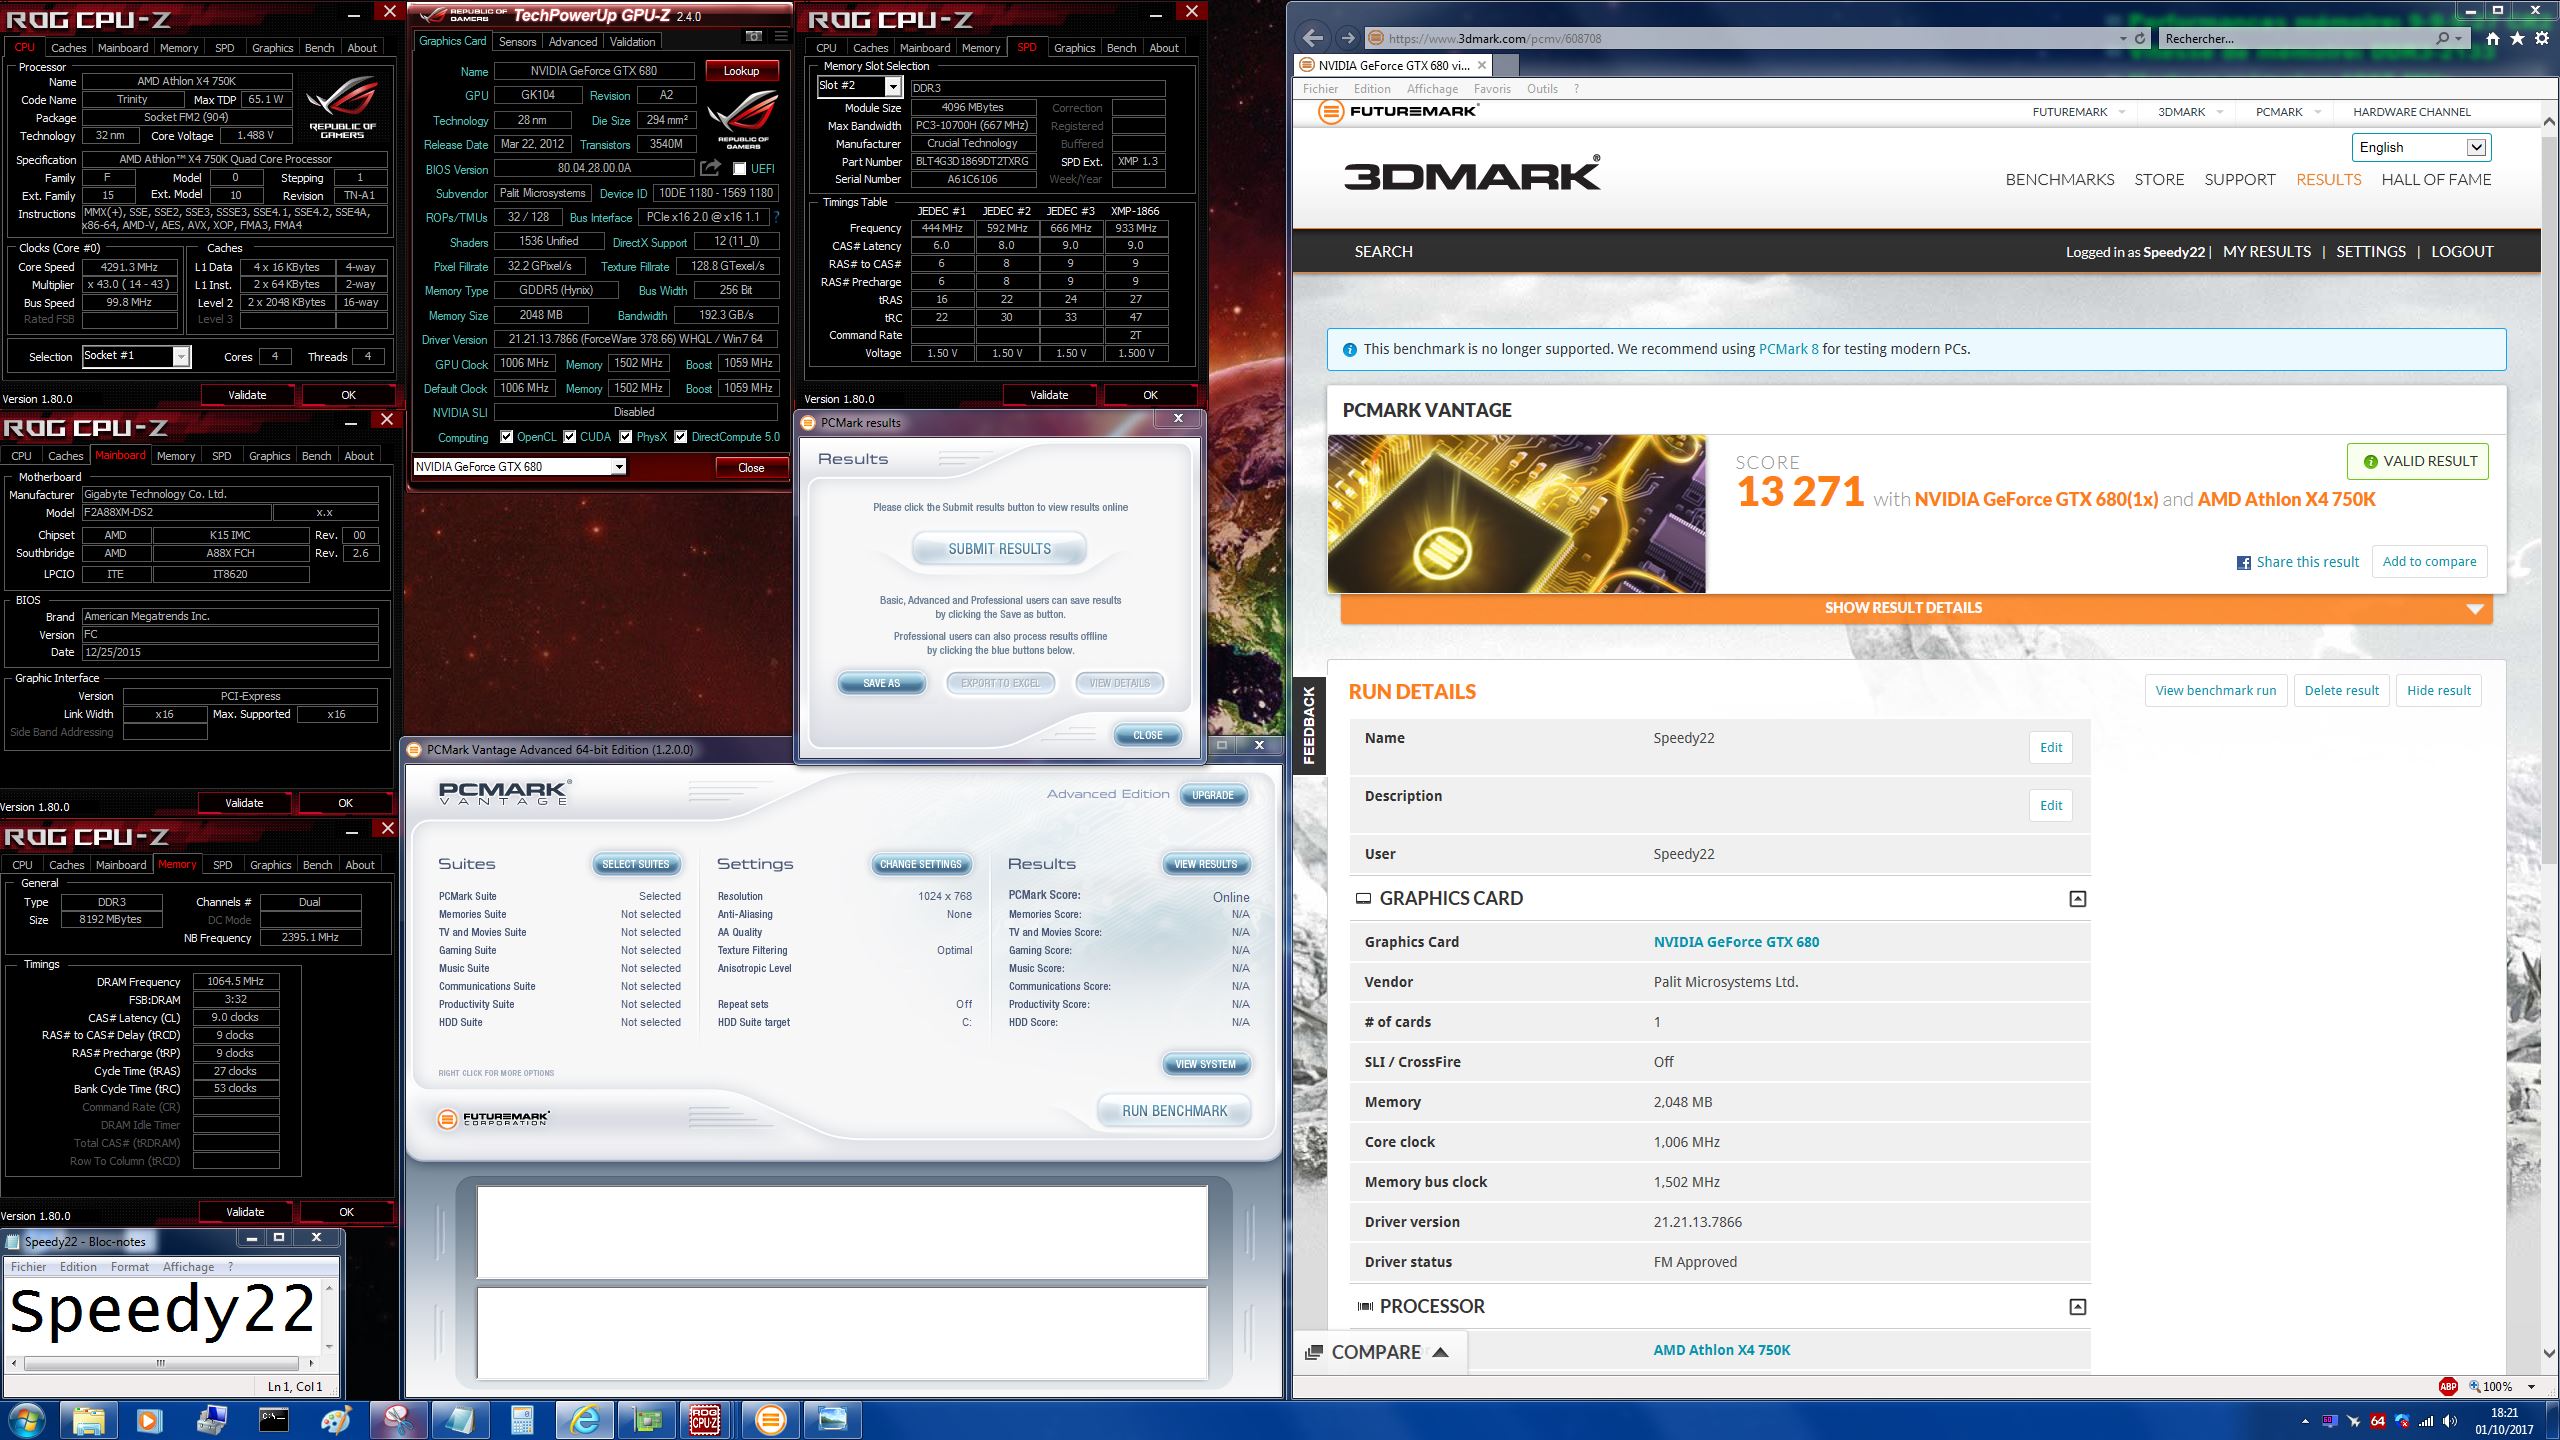The image size is (2560, 1440).
Task: Open Affichage menu in the browser
Action: [1432, 88]
